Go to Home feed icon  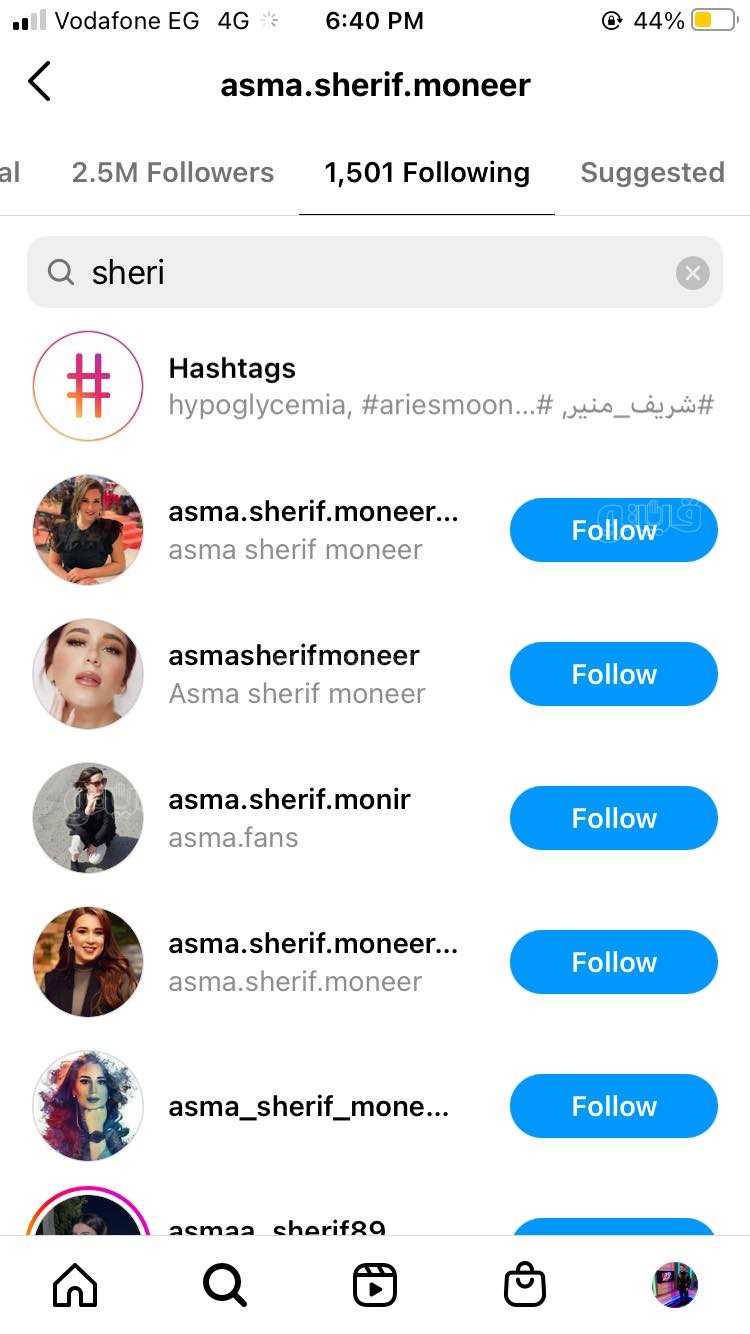[x=75, y=1285]
